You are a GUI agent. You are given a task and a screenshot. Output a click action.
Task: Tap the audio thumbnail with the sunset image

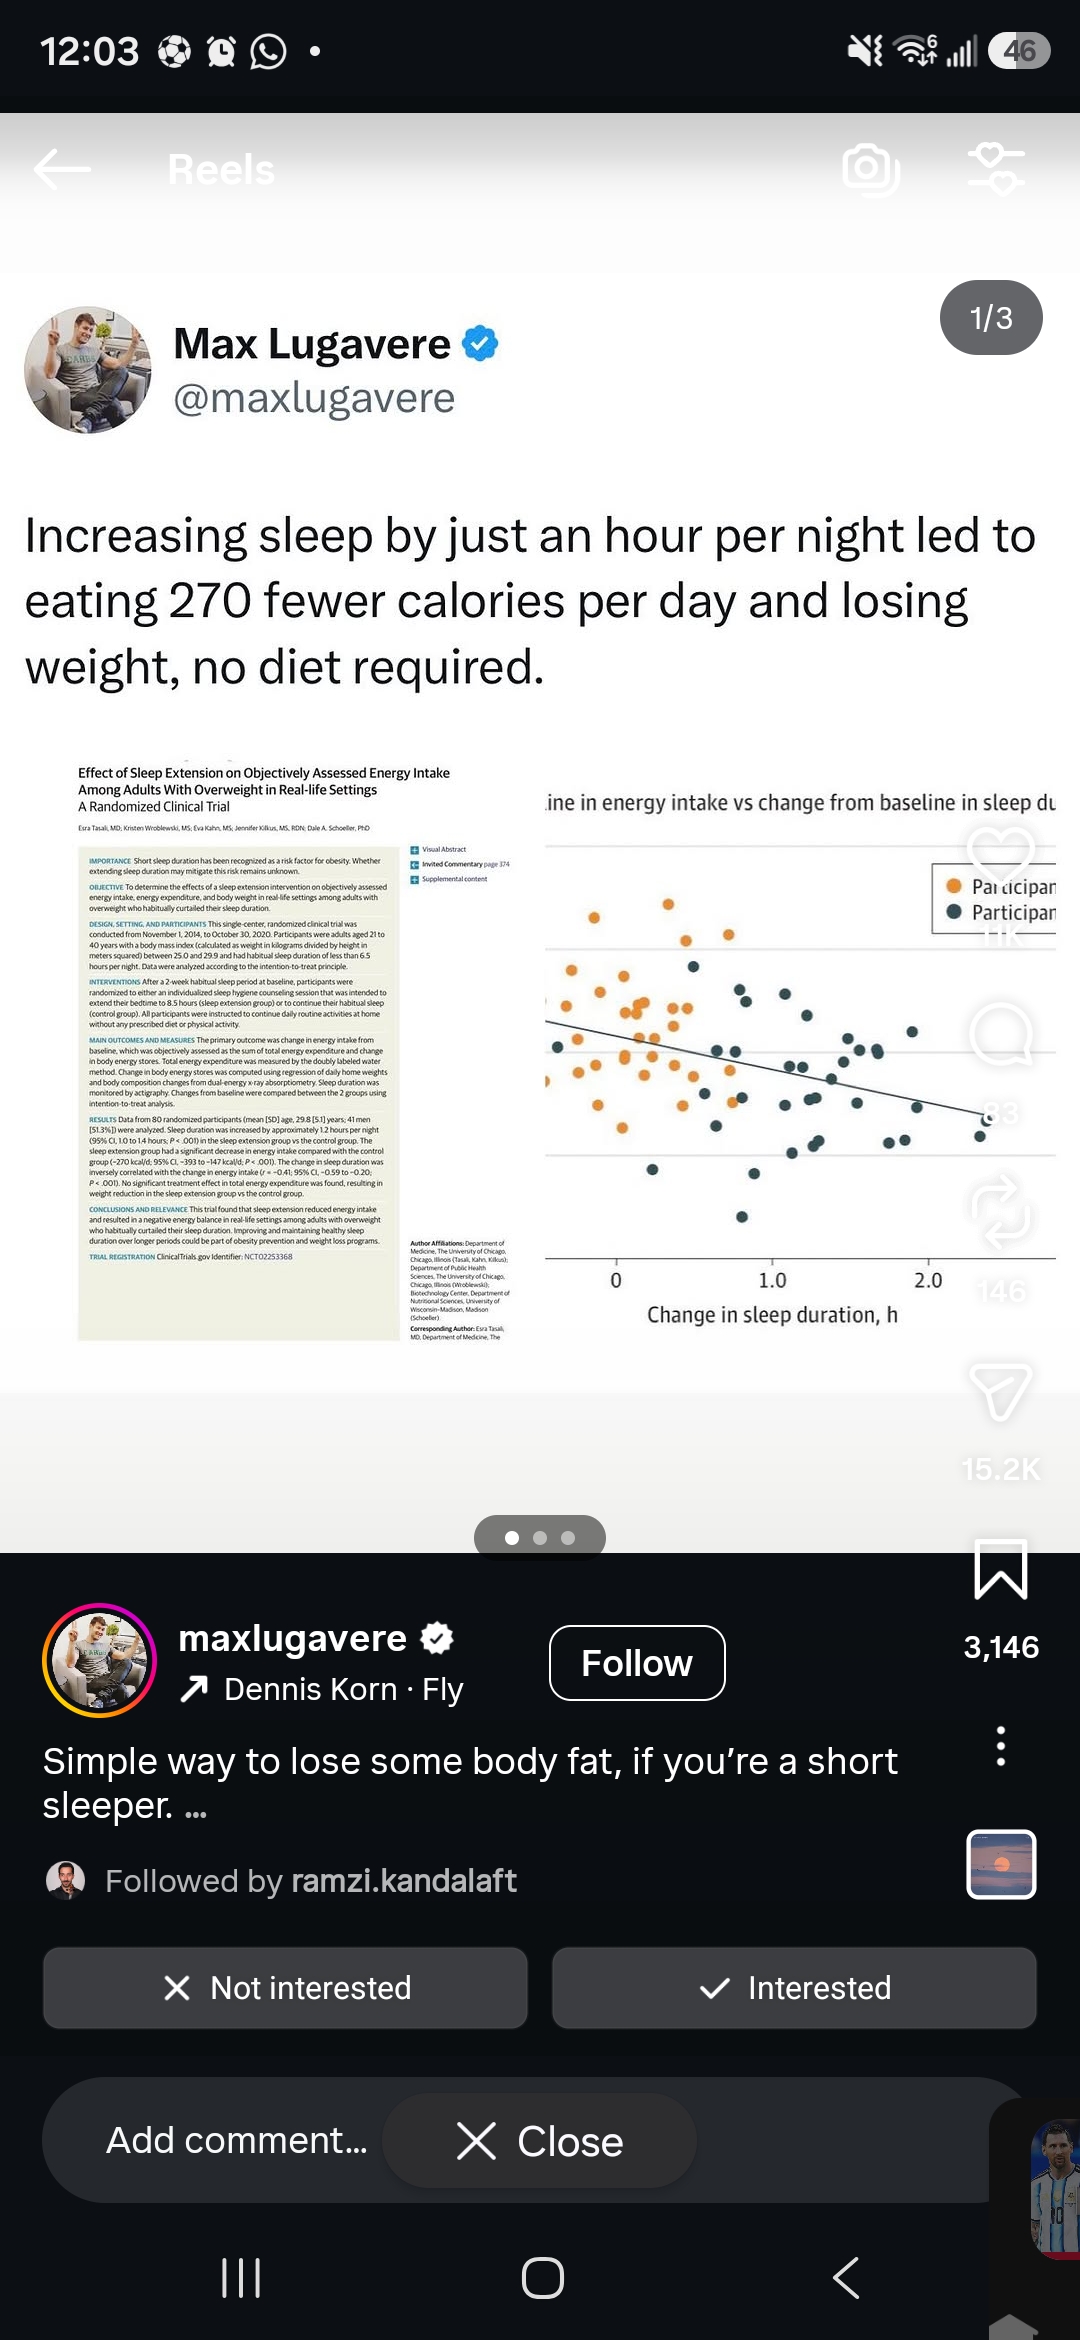point(1001,1864)
